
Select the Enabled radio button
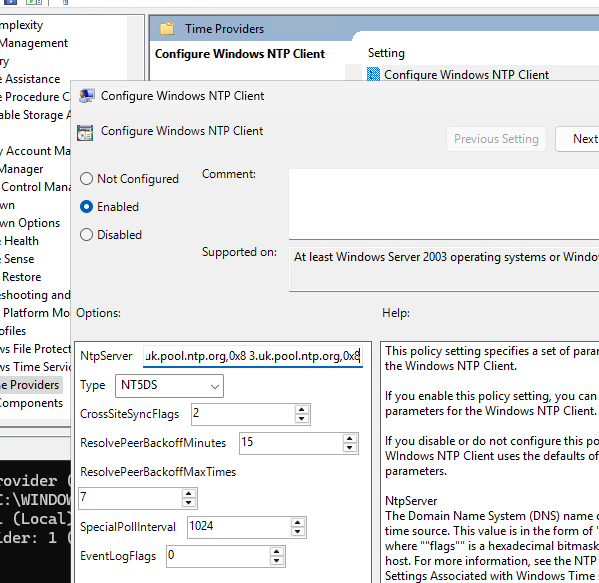tap(86, 207)
